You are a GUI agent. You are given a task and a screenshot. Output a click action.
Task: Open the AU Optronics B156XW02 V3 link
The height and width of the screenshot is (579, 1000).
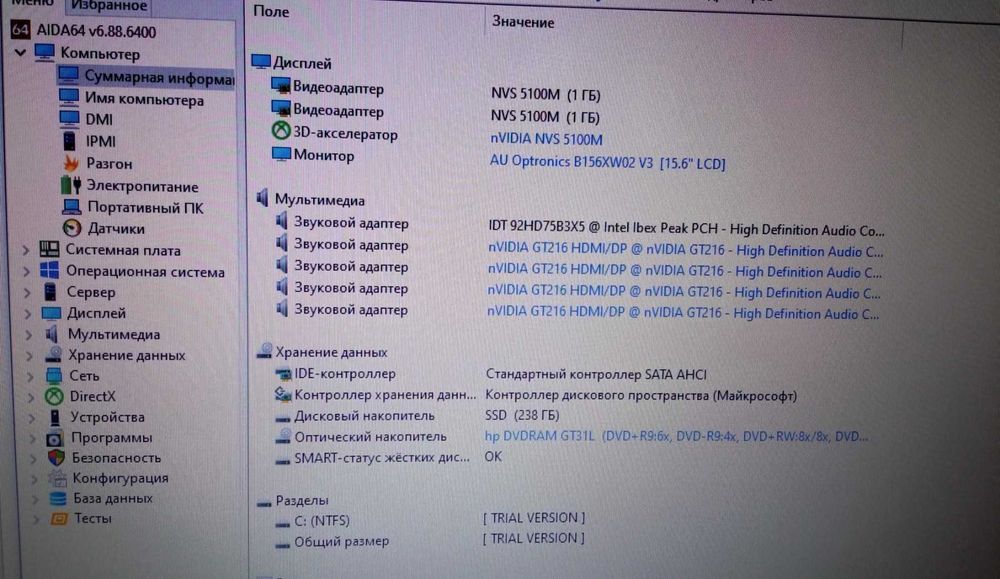click(x=607, y=163)
